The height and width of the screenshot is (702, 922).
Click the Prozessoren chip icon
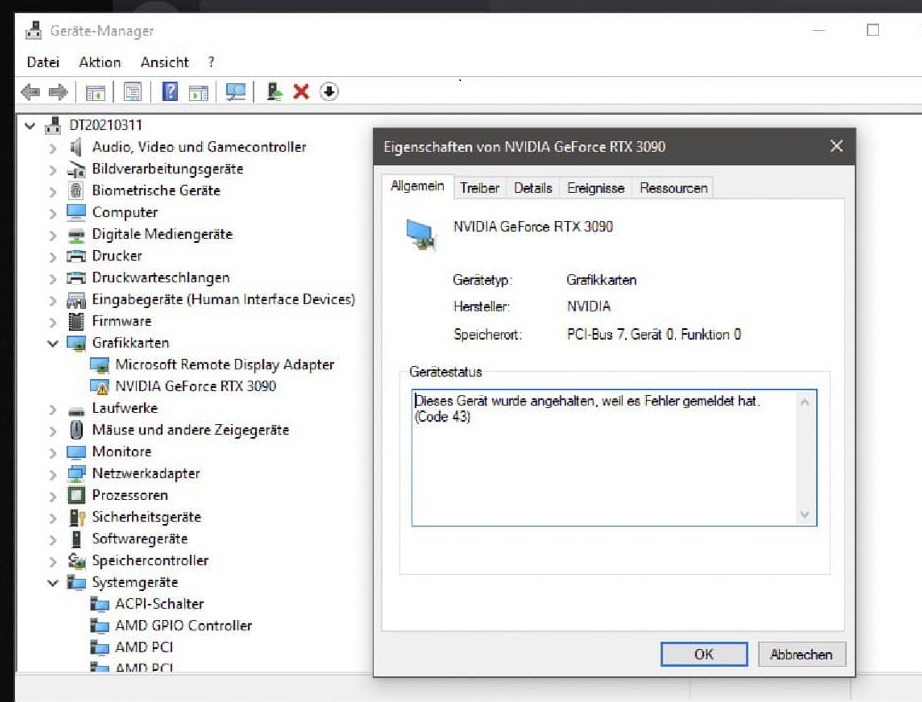[76, 495]
